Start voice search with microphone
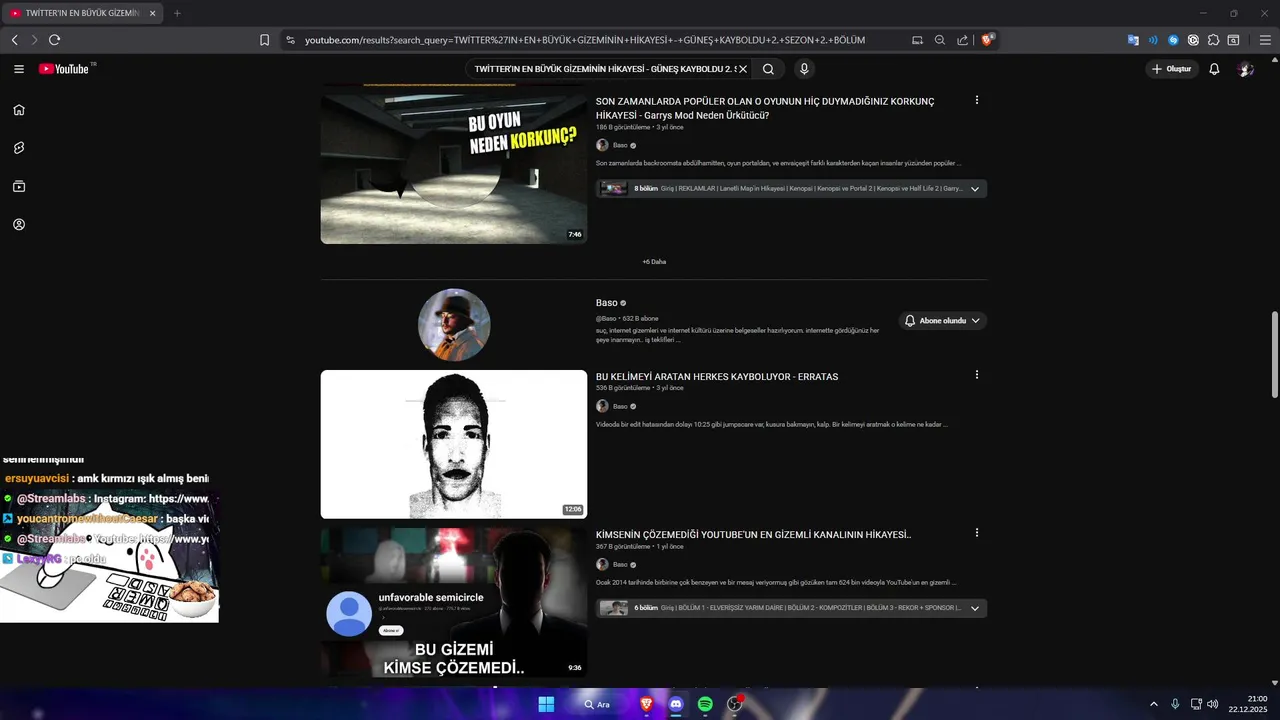The width and height of the screenshot is (1280, 720). 804,69
